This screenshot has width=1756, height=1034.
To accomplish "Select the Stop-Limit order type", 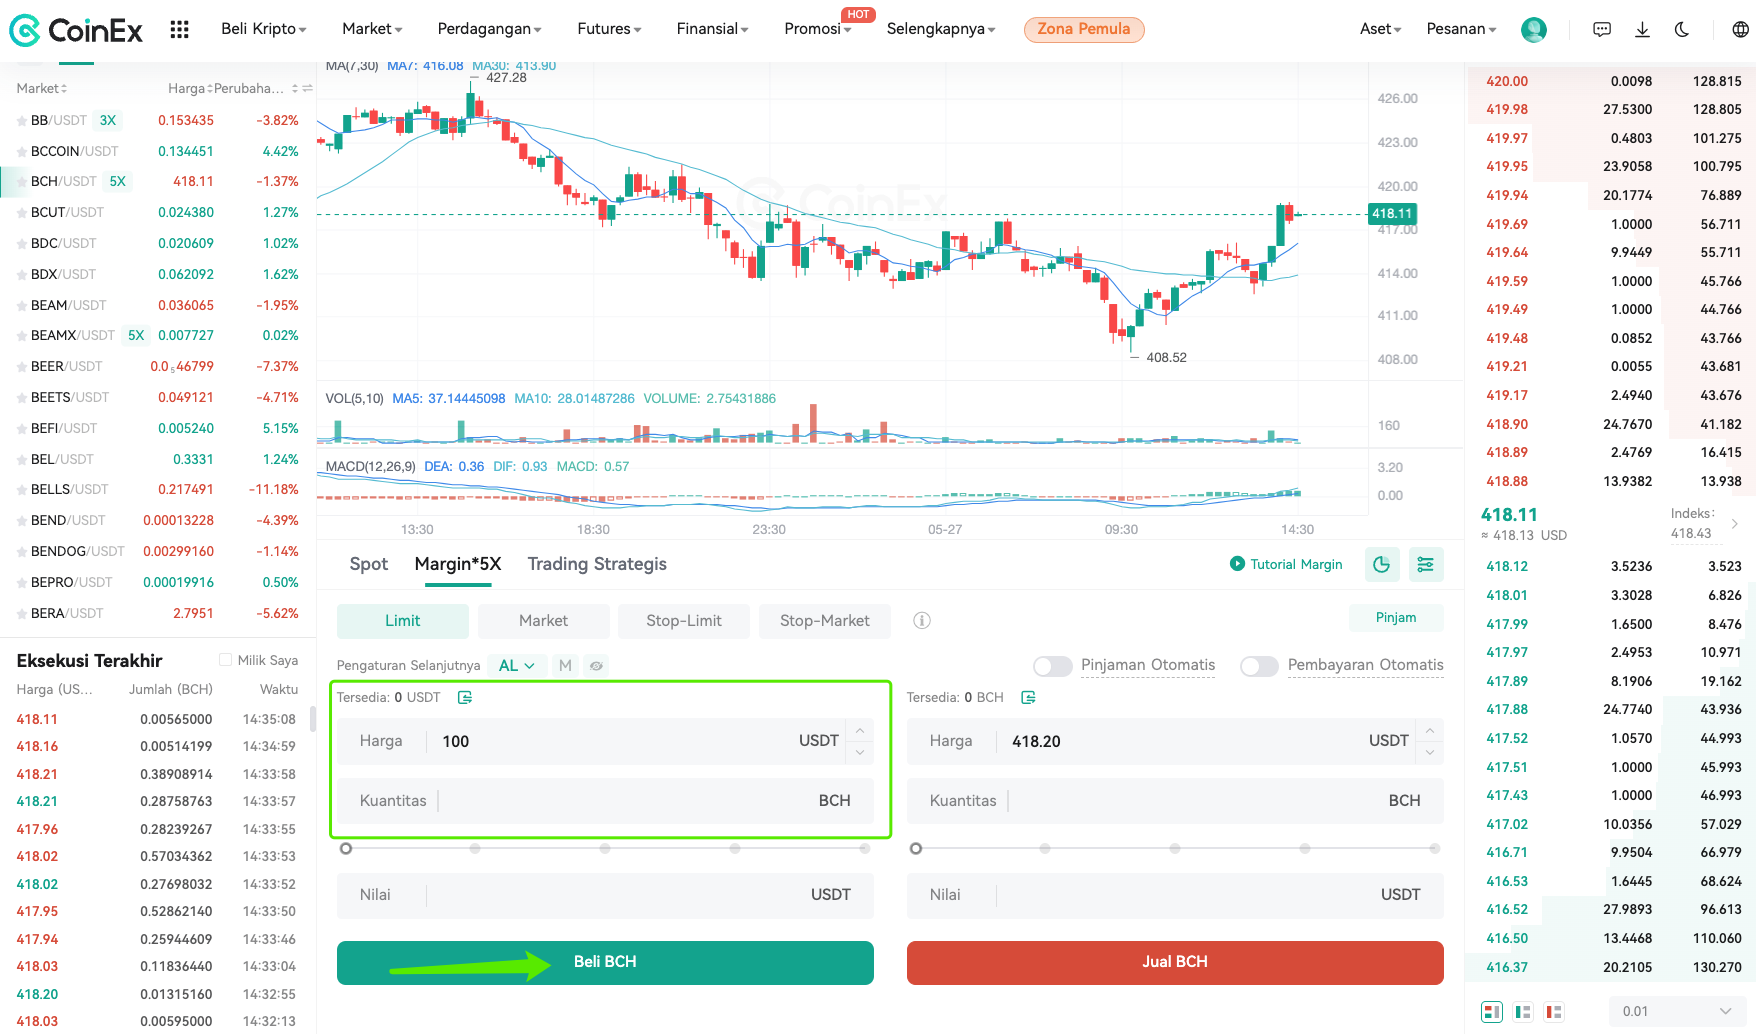I will 684,621.
